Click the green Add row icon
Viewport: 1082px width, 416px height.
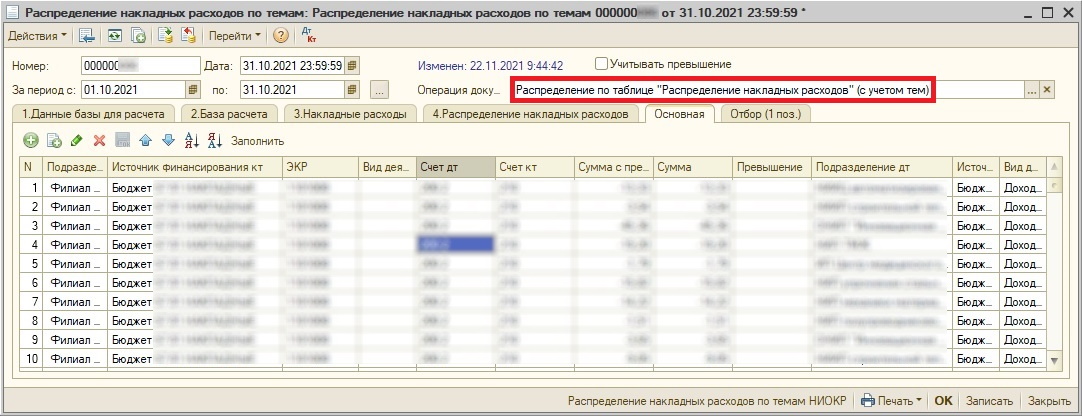(31, 141)
